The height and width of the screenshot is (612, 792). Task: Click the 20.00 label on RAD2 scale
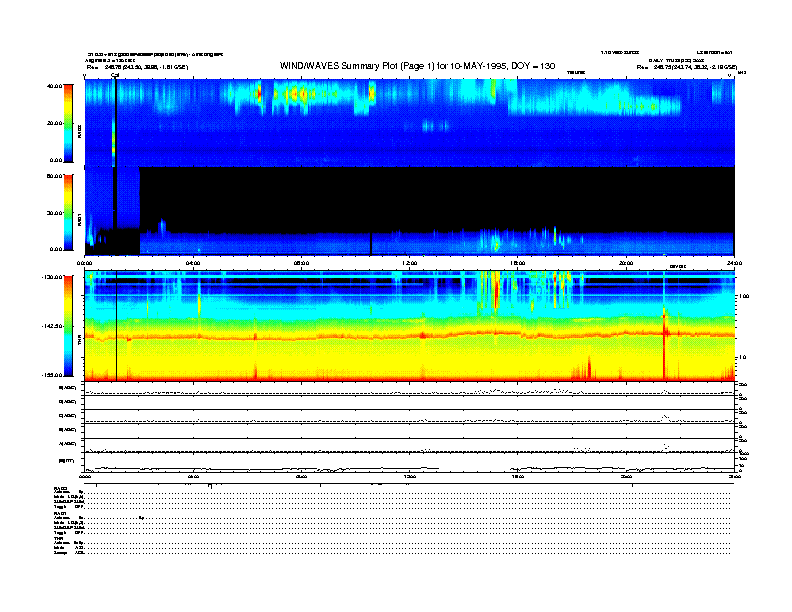[54, 123]
